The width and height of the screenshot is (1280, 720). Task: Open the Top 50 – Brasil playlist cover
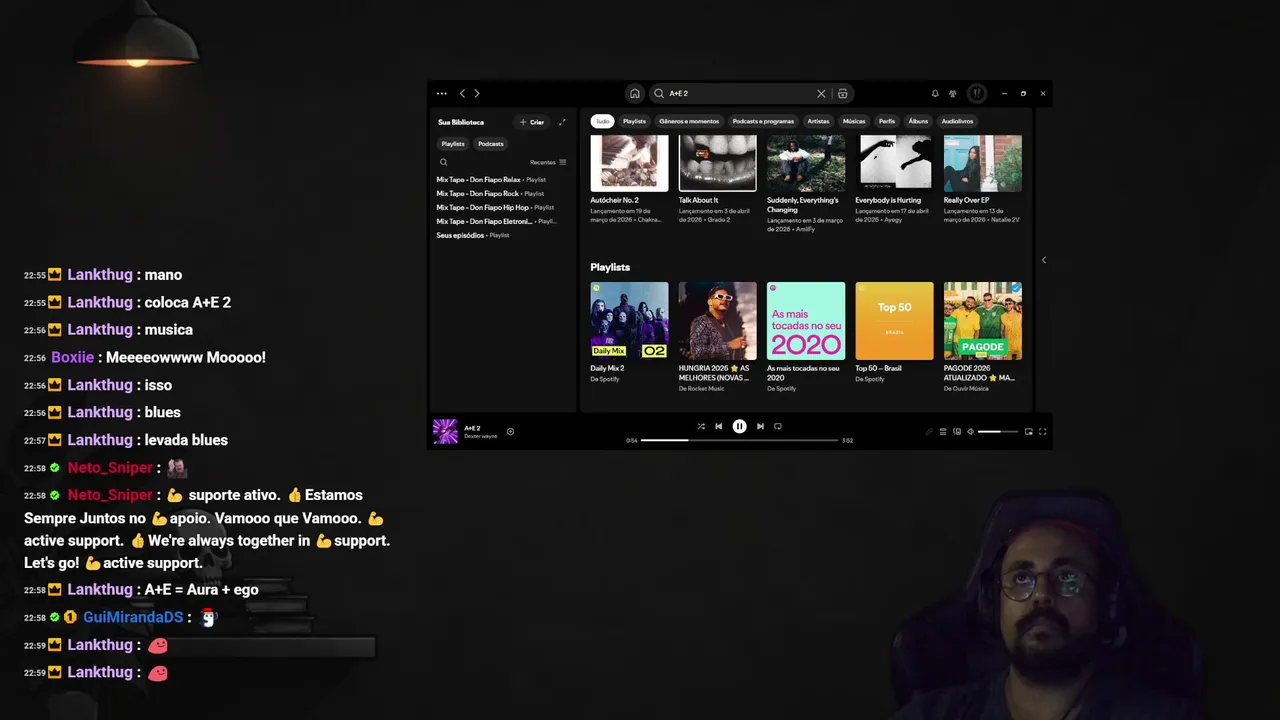pos(894,321)
